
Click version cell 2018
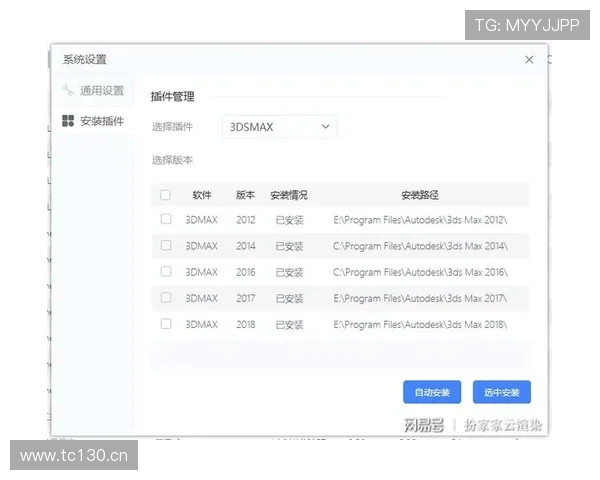click(x=246, y=325)
